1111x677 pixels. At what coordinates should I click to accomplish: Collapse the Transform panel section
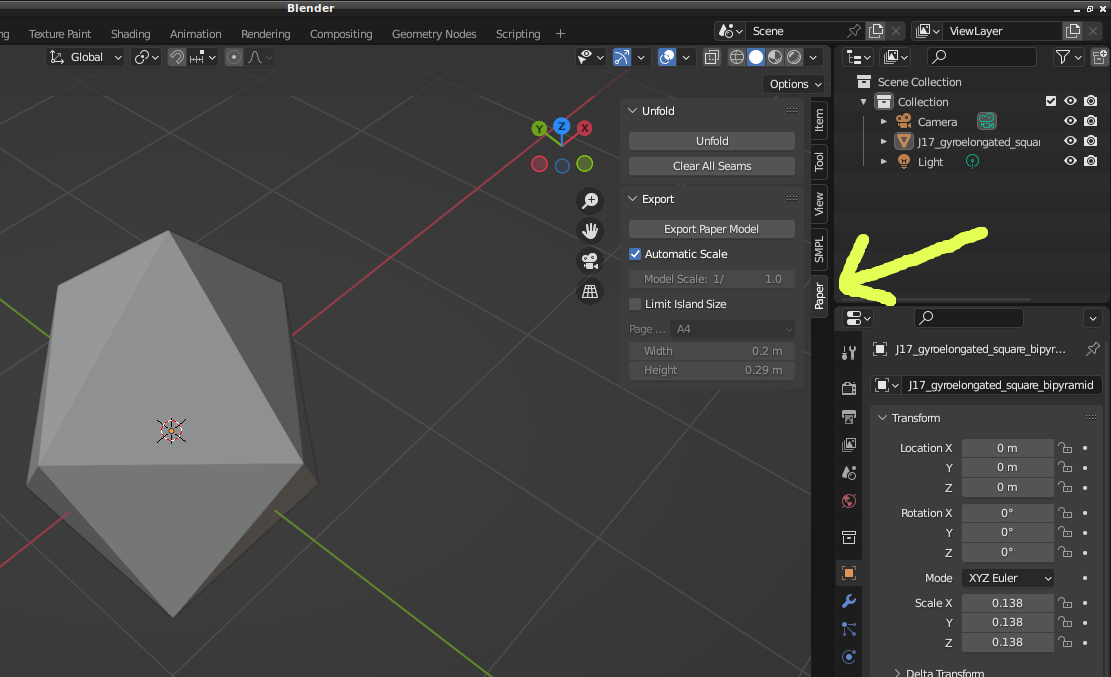click(x=916, y=418)
